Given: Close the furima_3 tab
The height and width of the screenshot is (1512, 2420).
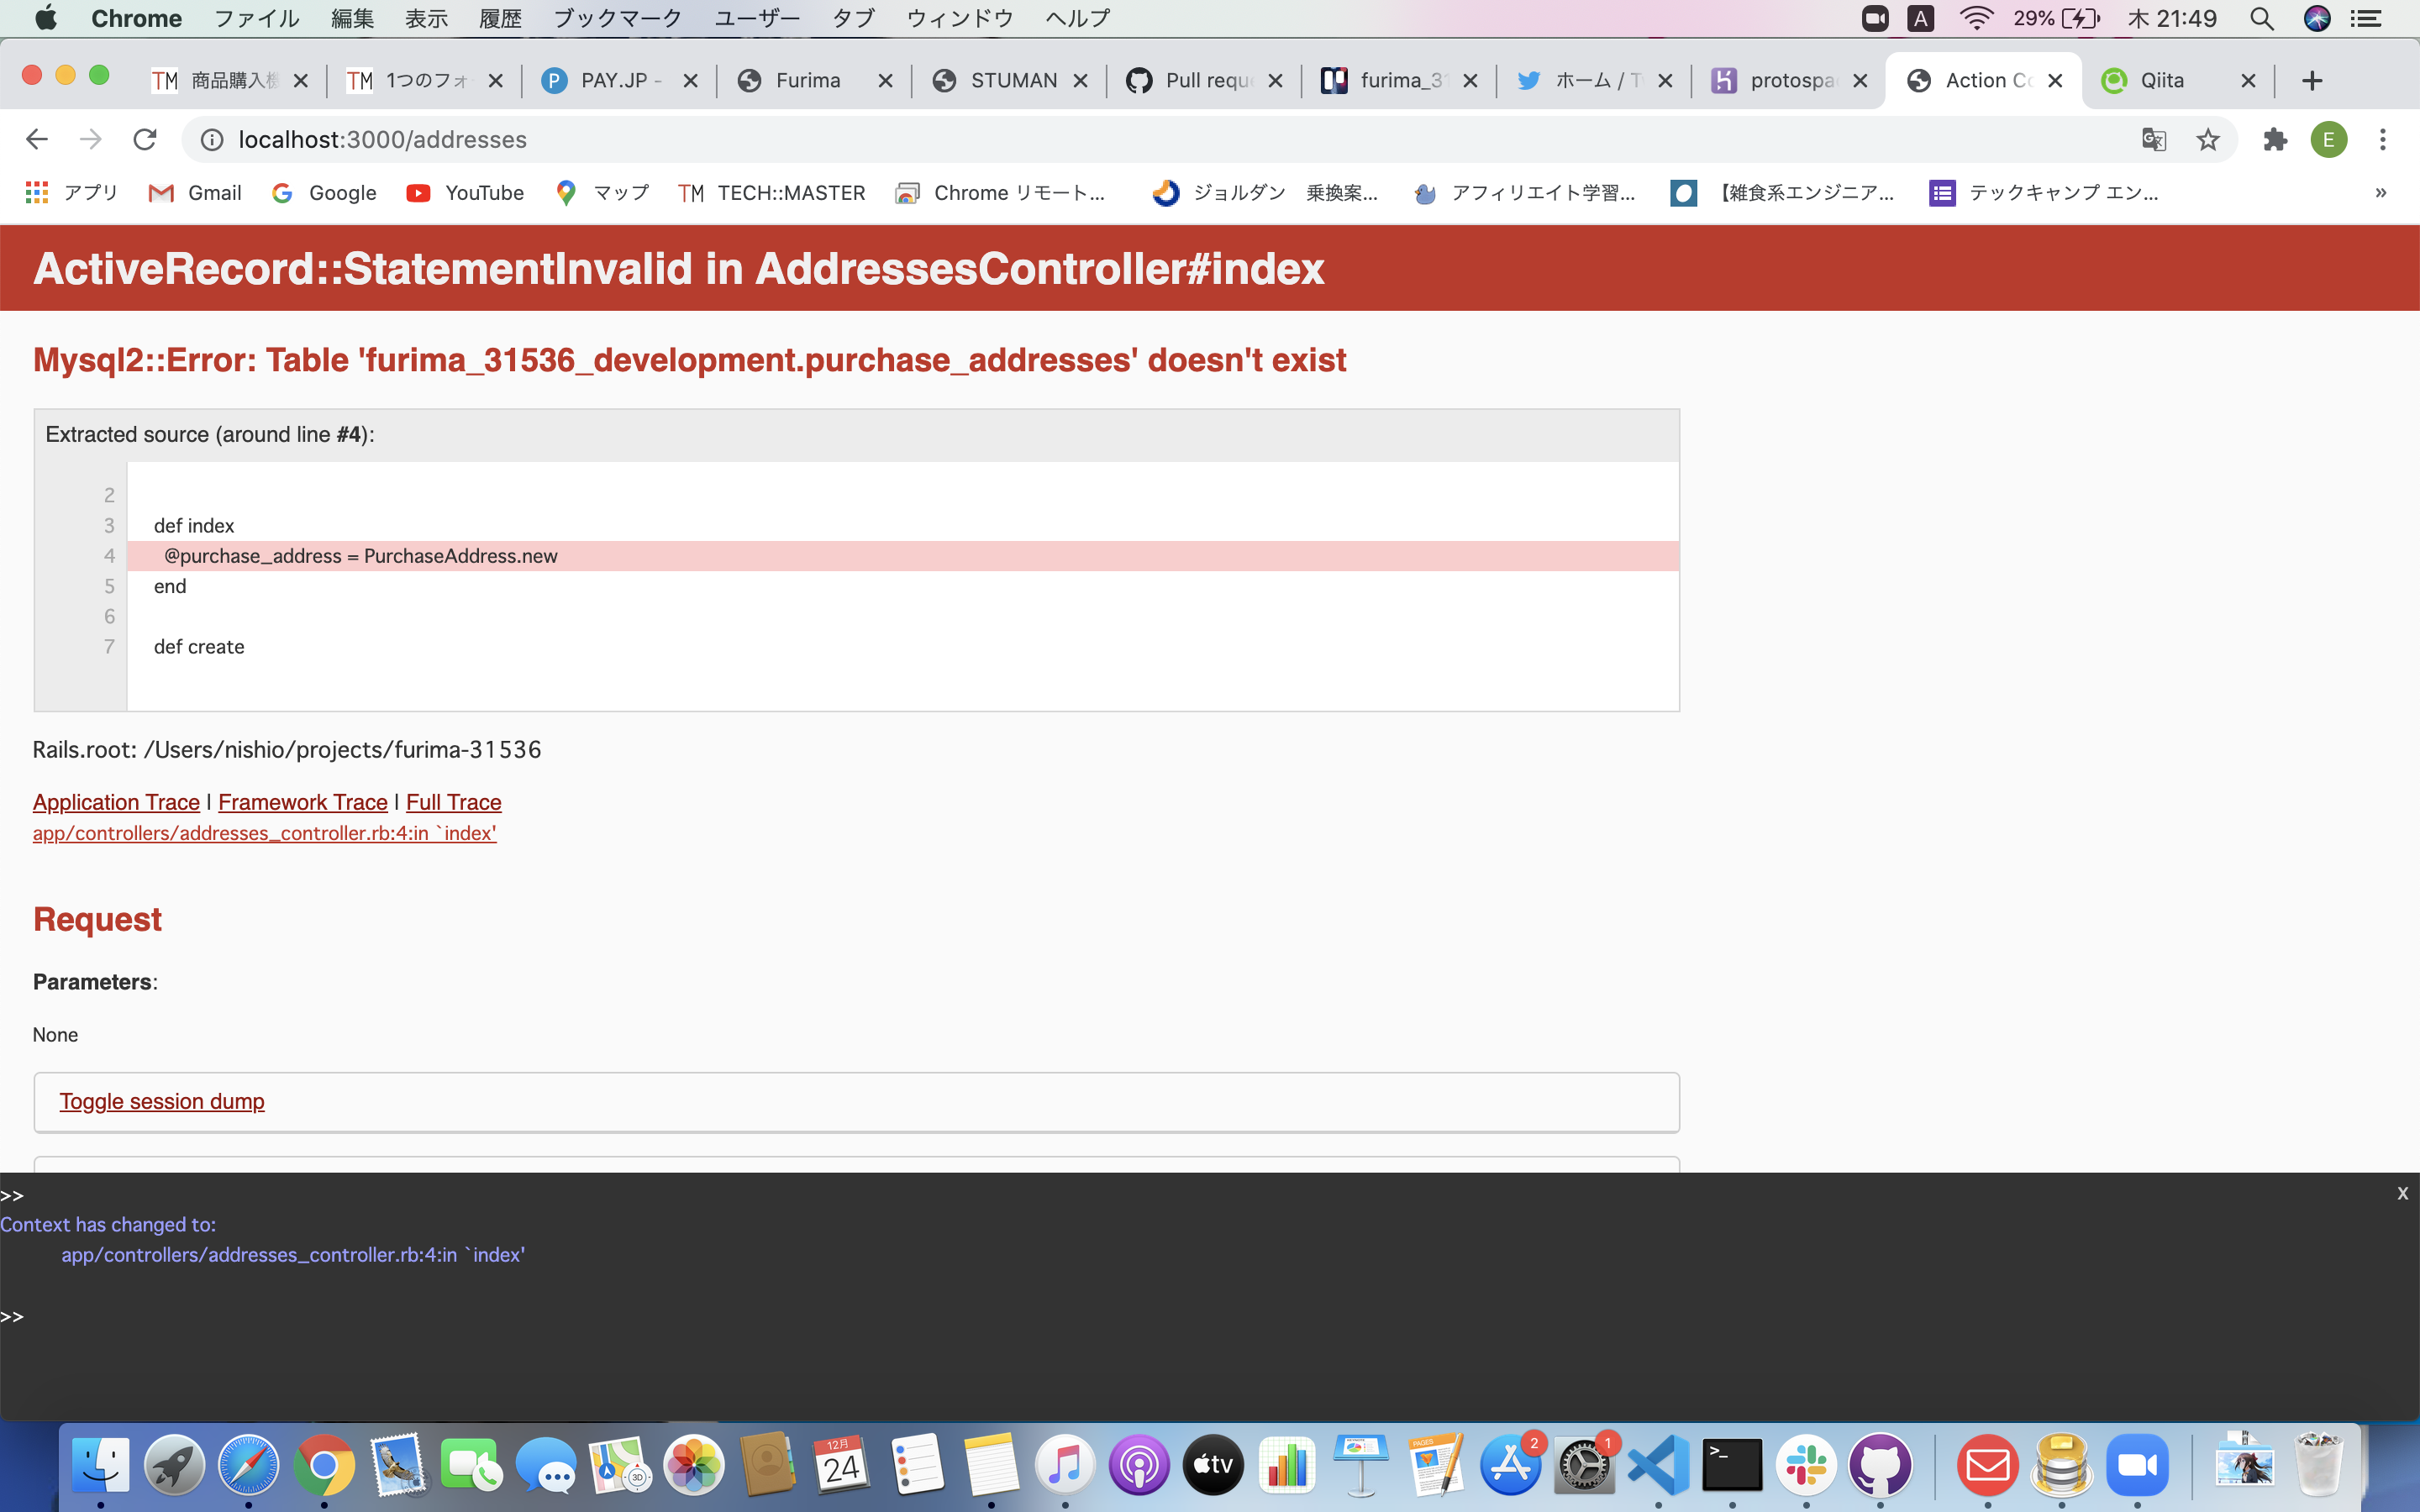Looking at the screenshot, I should coord(1470,81).
